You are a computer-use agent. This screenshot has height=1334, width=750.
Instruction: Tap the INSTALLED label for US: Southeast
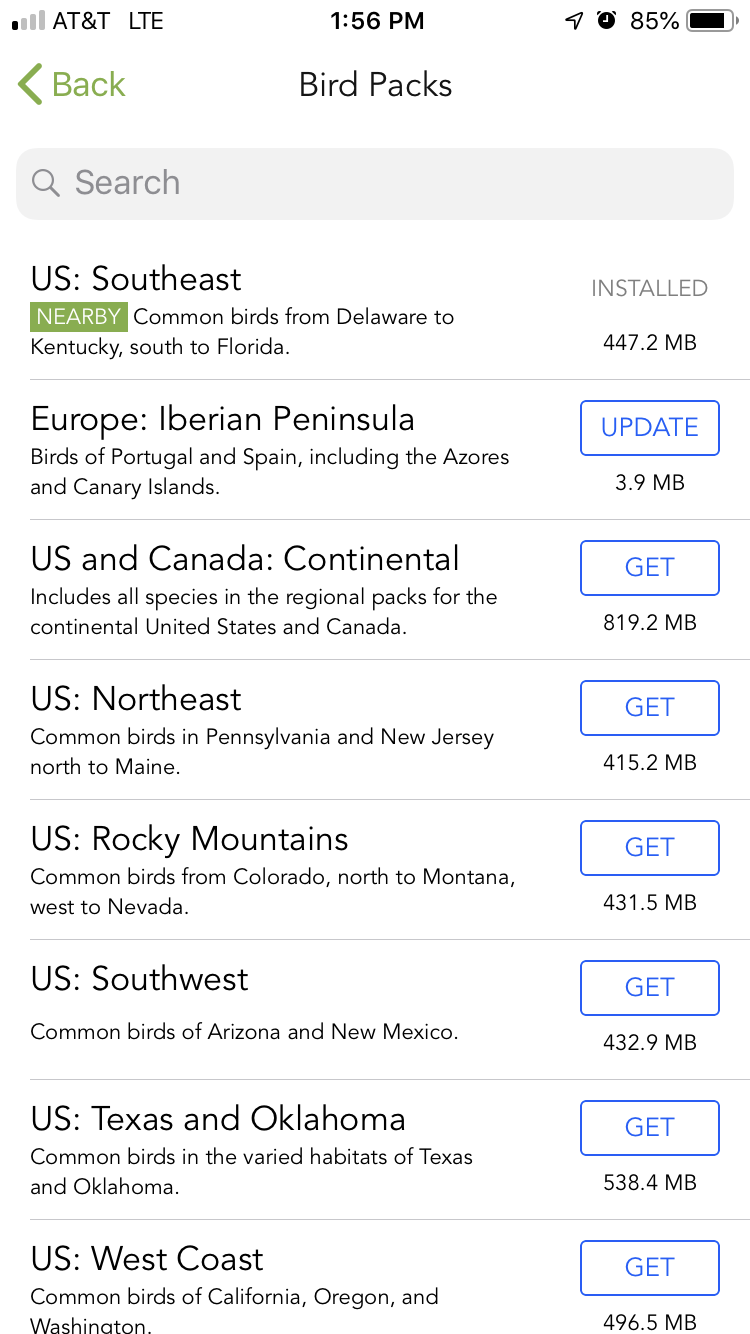click(649, 289)
